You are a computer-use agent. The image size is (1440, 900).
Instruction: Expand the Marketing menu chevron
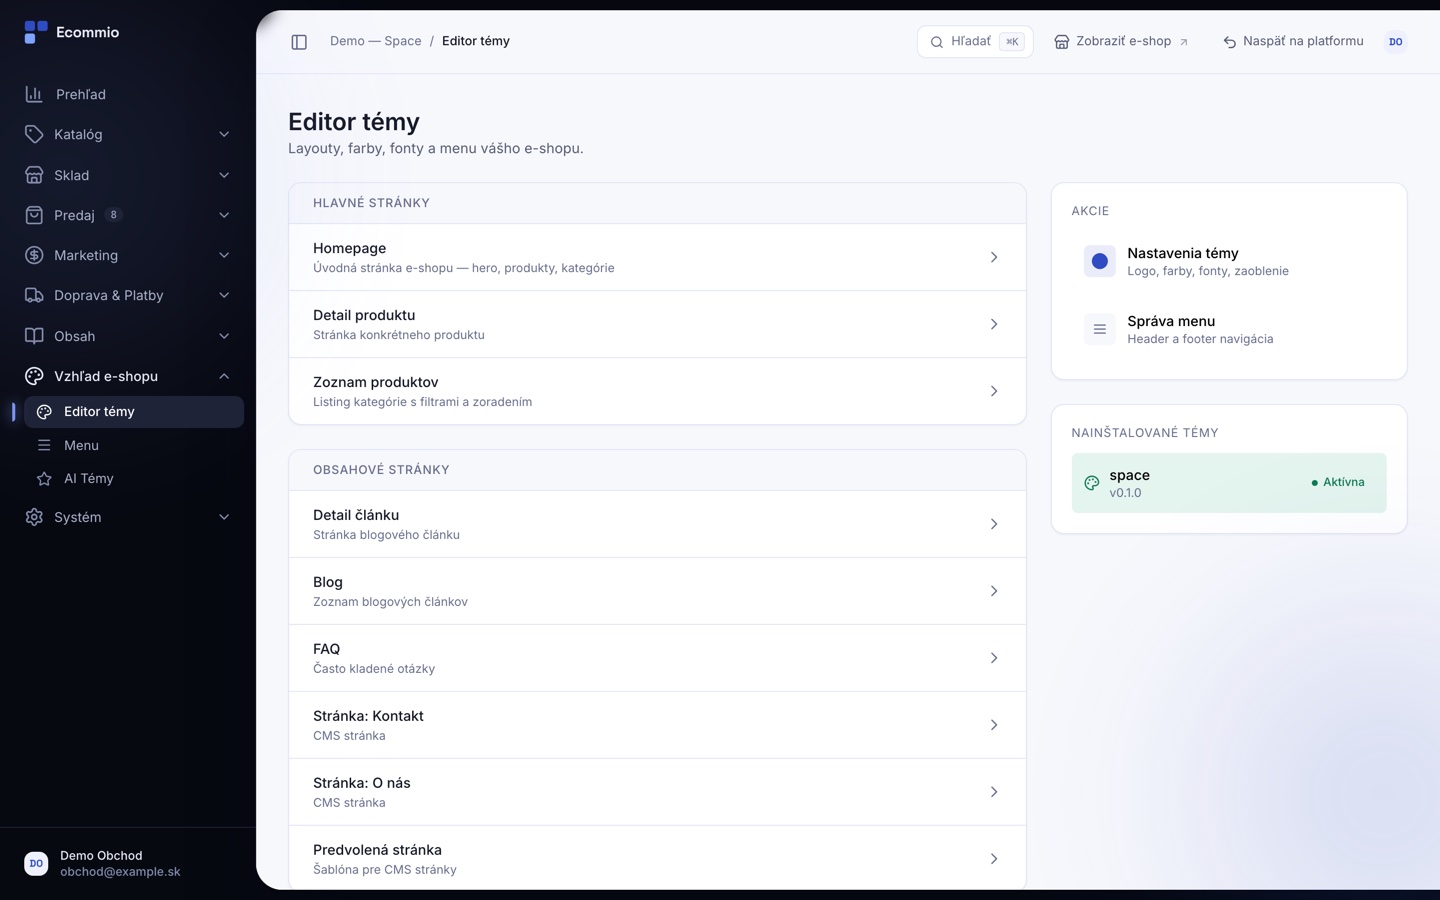pos(224,255)
